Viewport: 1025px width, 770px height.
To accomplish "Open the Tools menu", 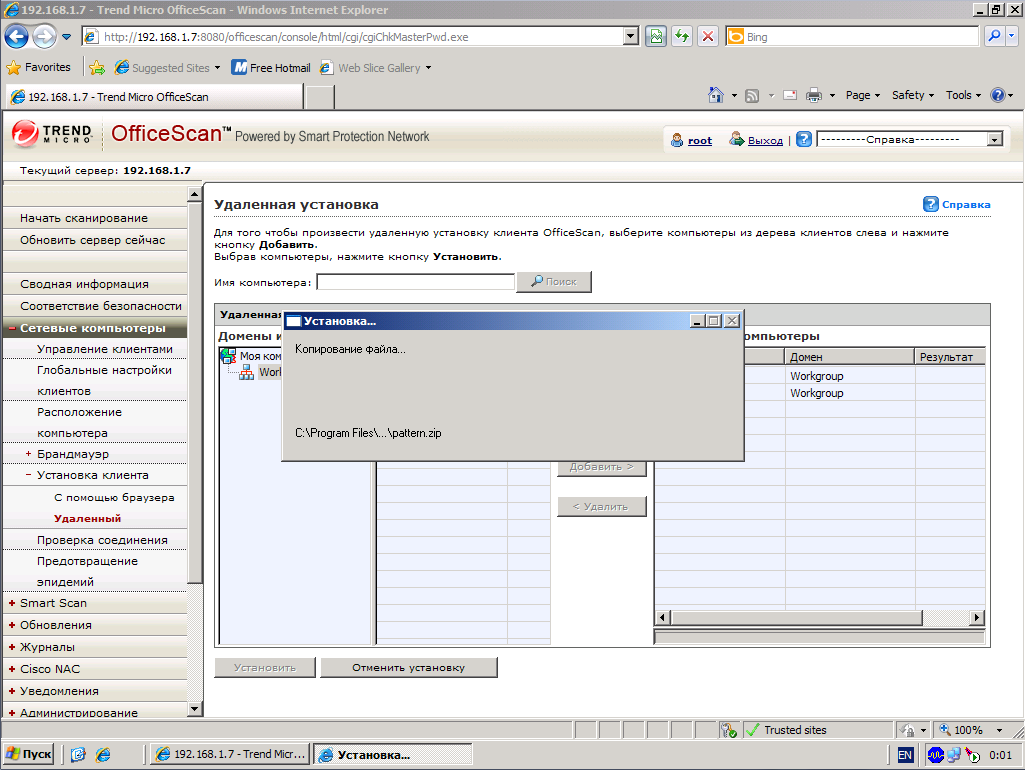I will point(963,95).
